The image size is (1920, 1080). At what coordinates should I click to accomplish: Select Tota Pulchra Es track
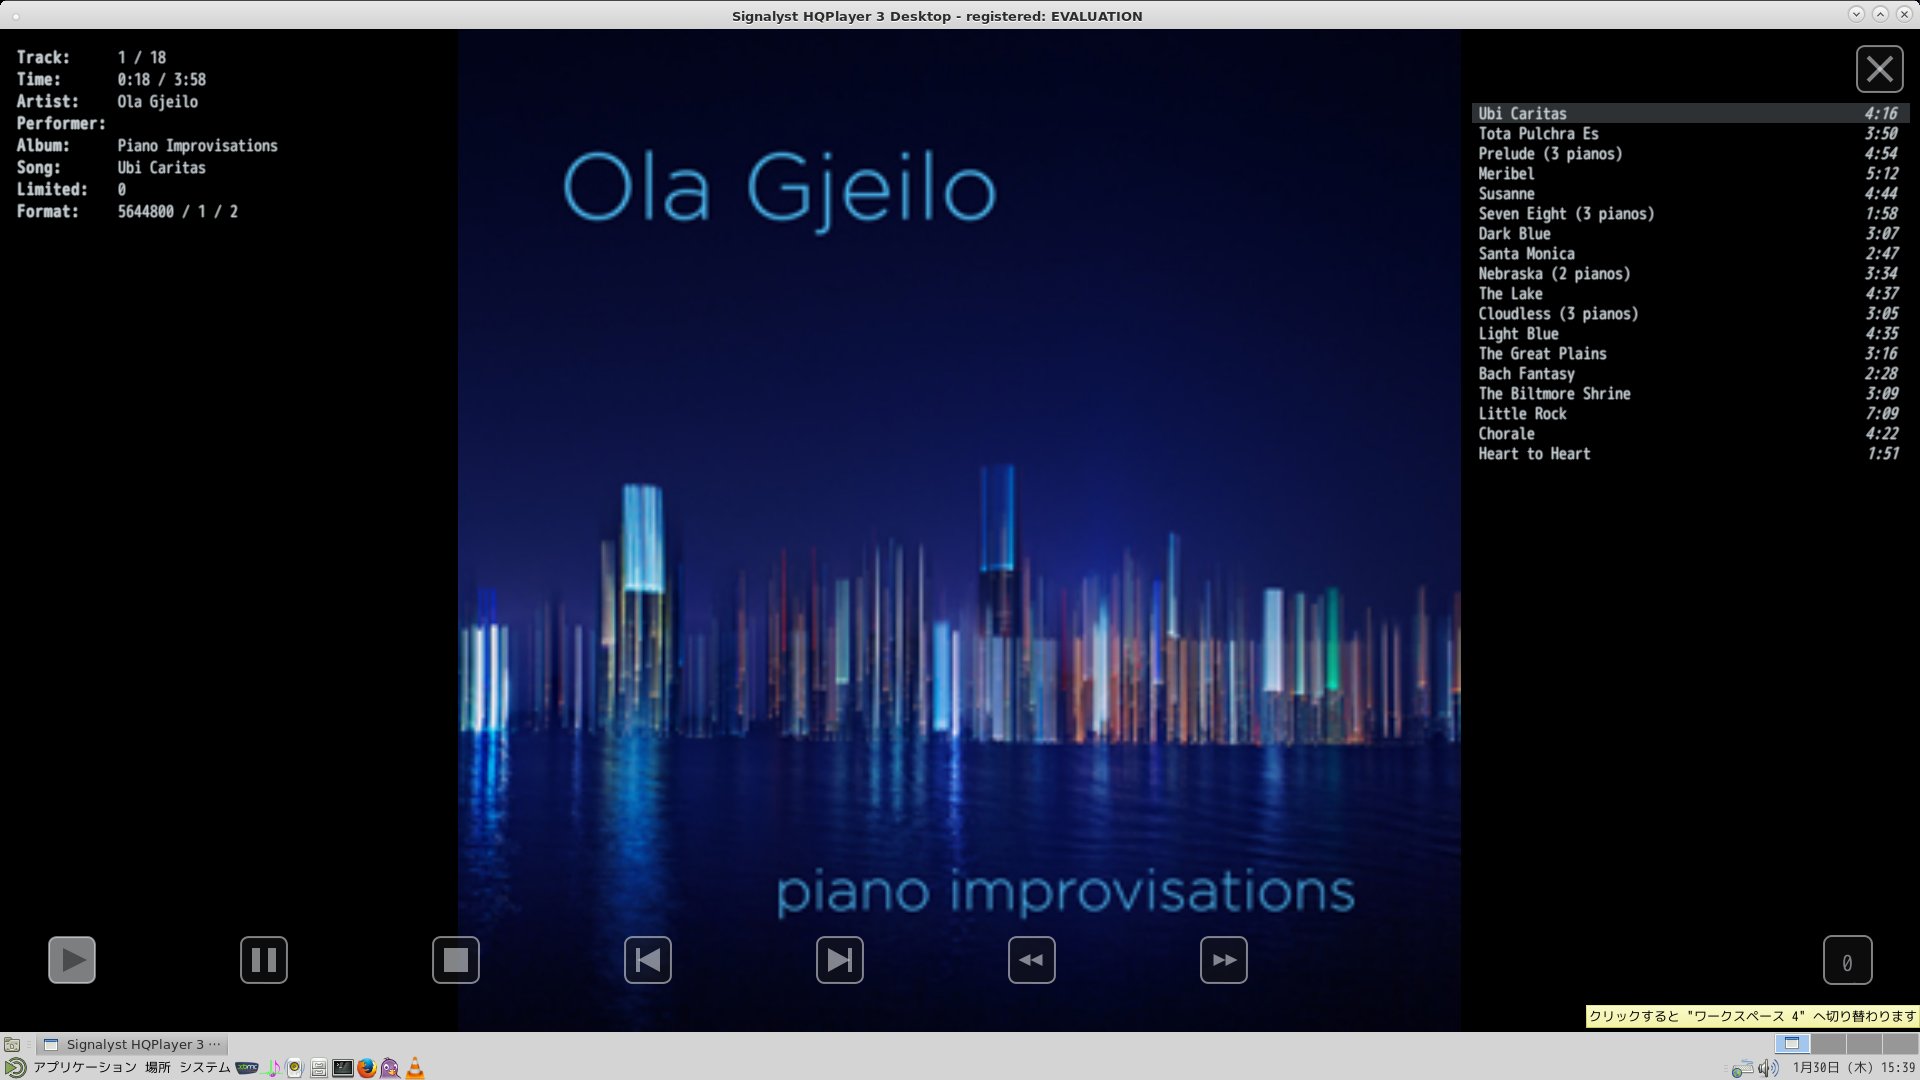pos(1690,133)
